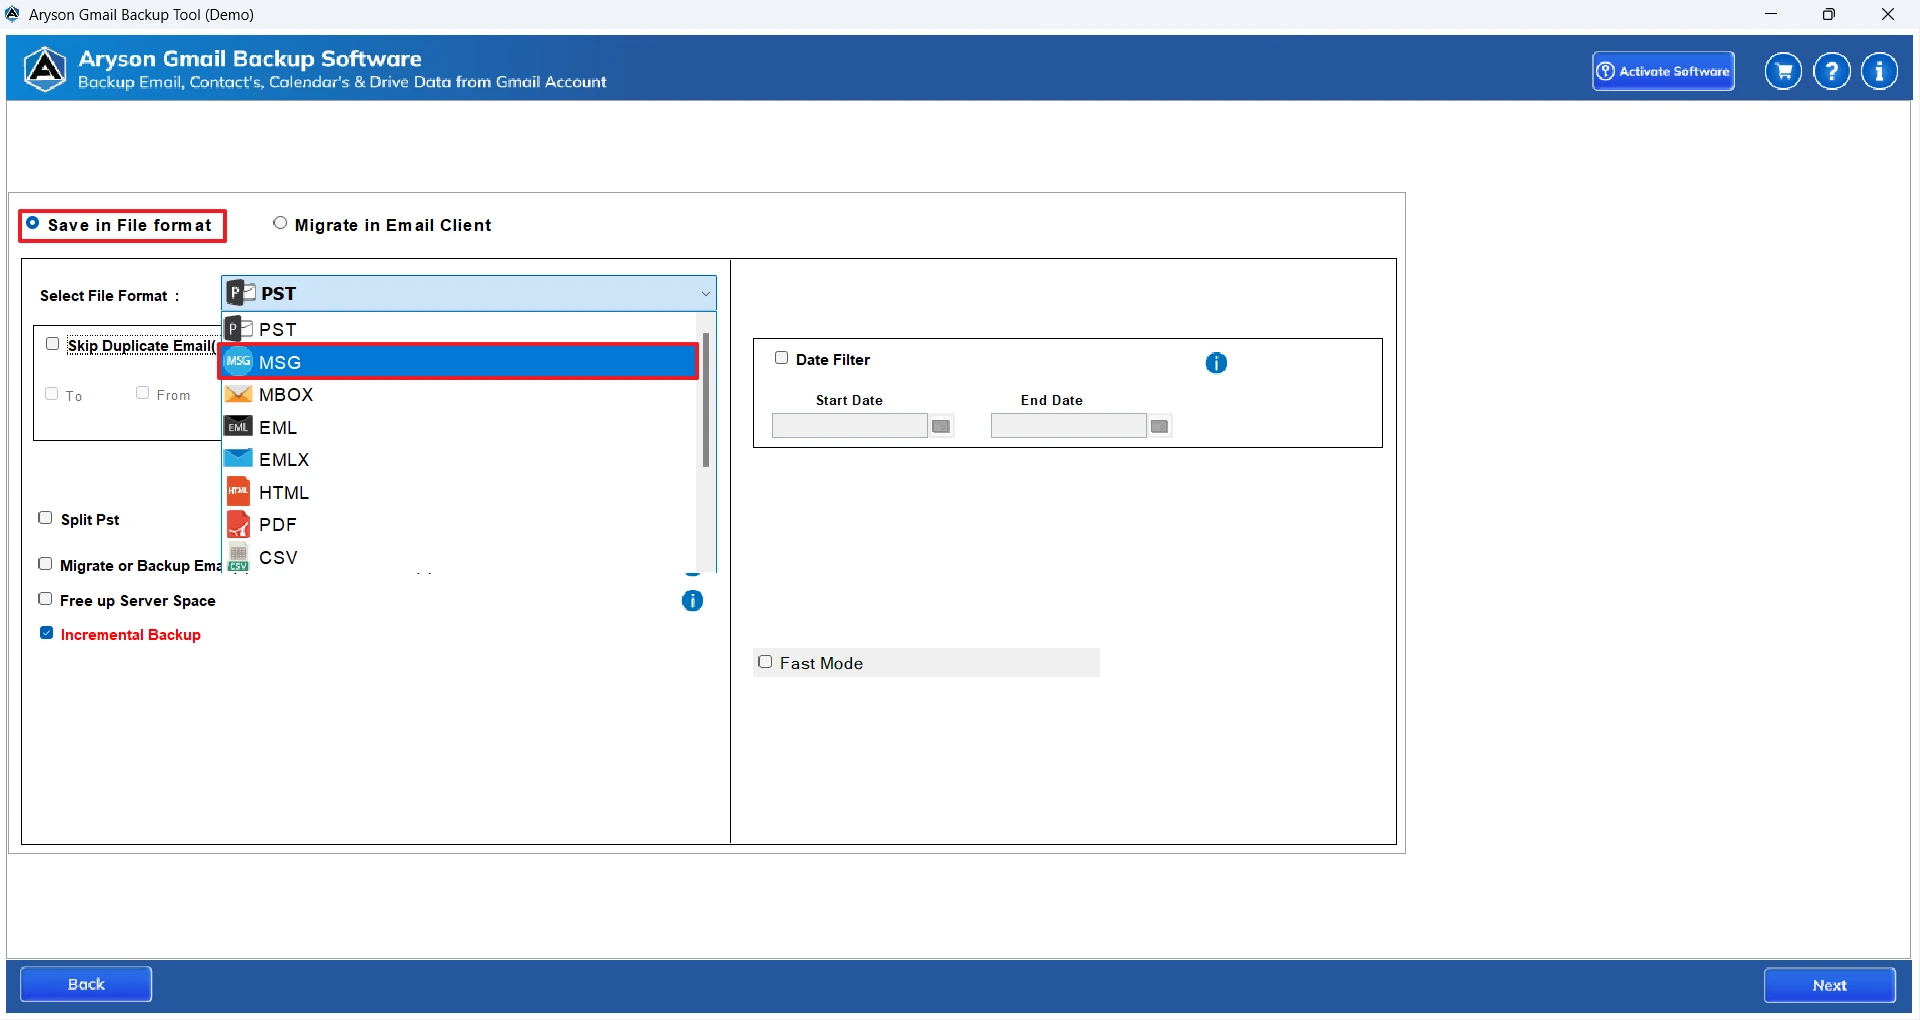Select the Save in File format option
1920x1020 pixels.
33,224
